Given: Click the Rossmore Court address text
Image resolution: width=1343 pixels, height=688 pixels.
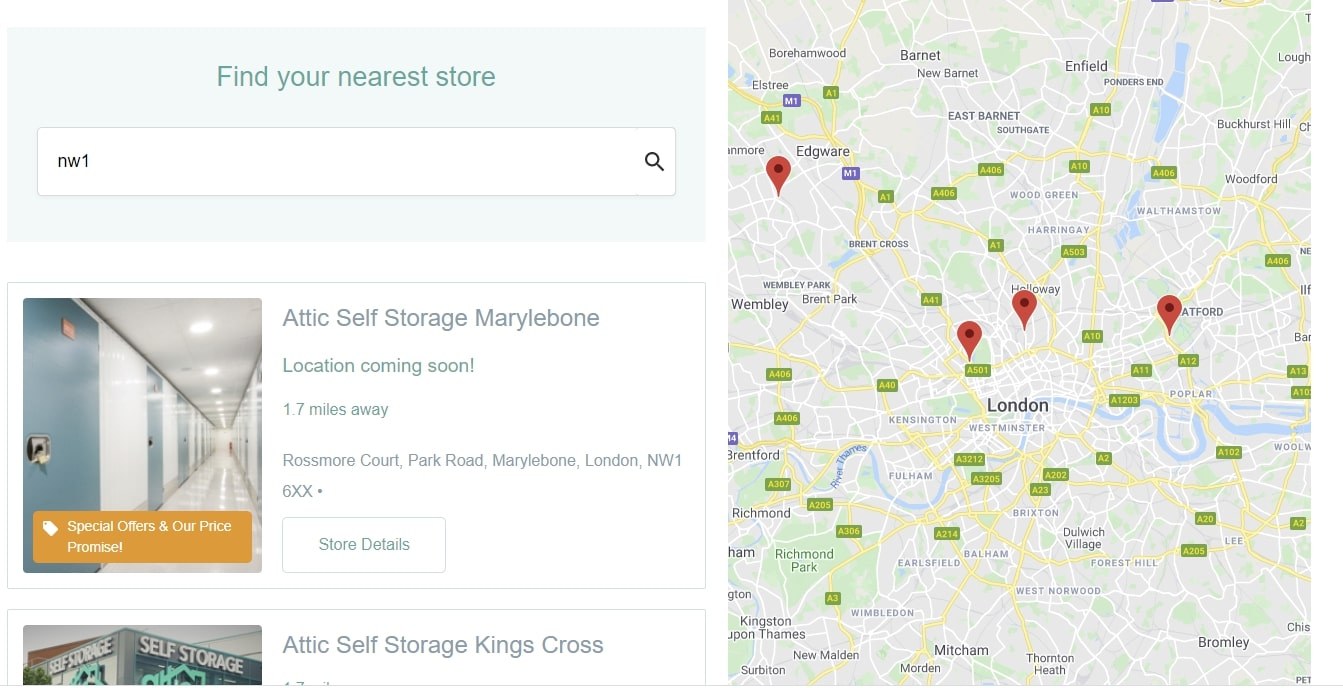Looking at the screenshot, I should pyautogui.click(x=482, y=476).
